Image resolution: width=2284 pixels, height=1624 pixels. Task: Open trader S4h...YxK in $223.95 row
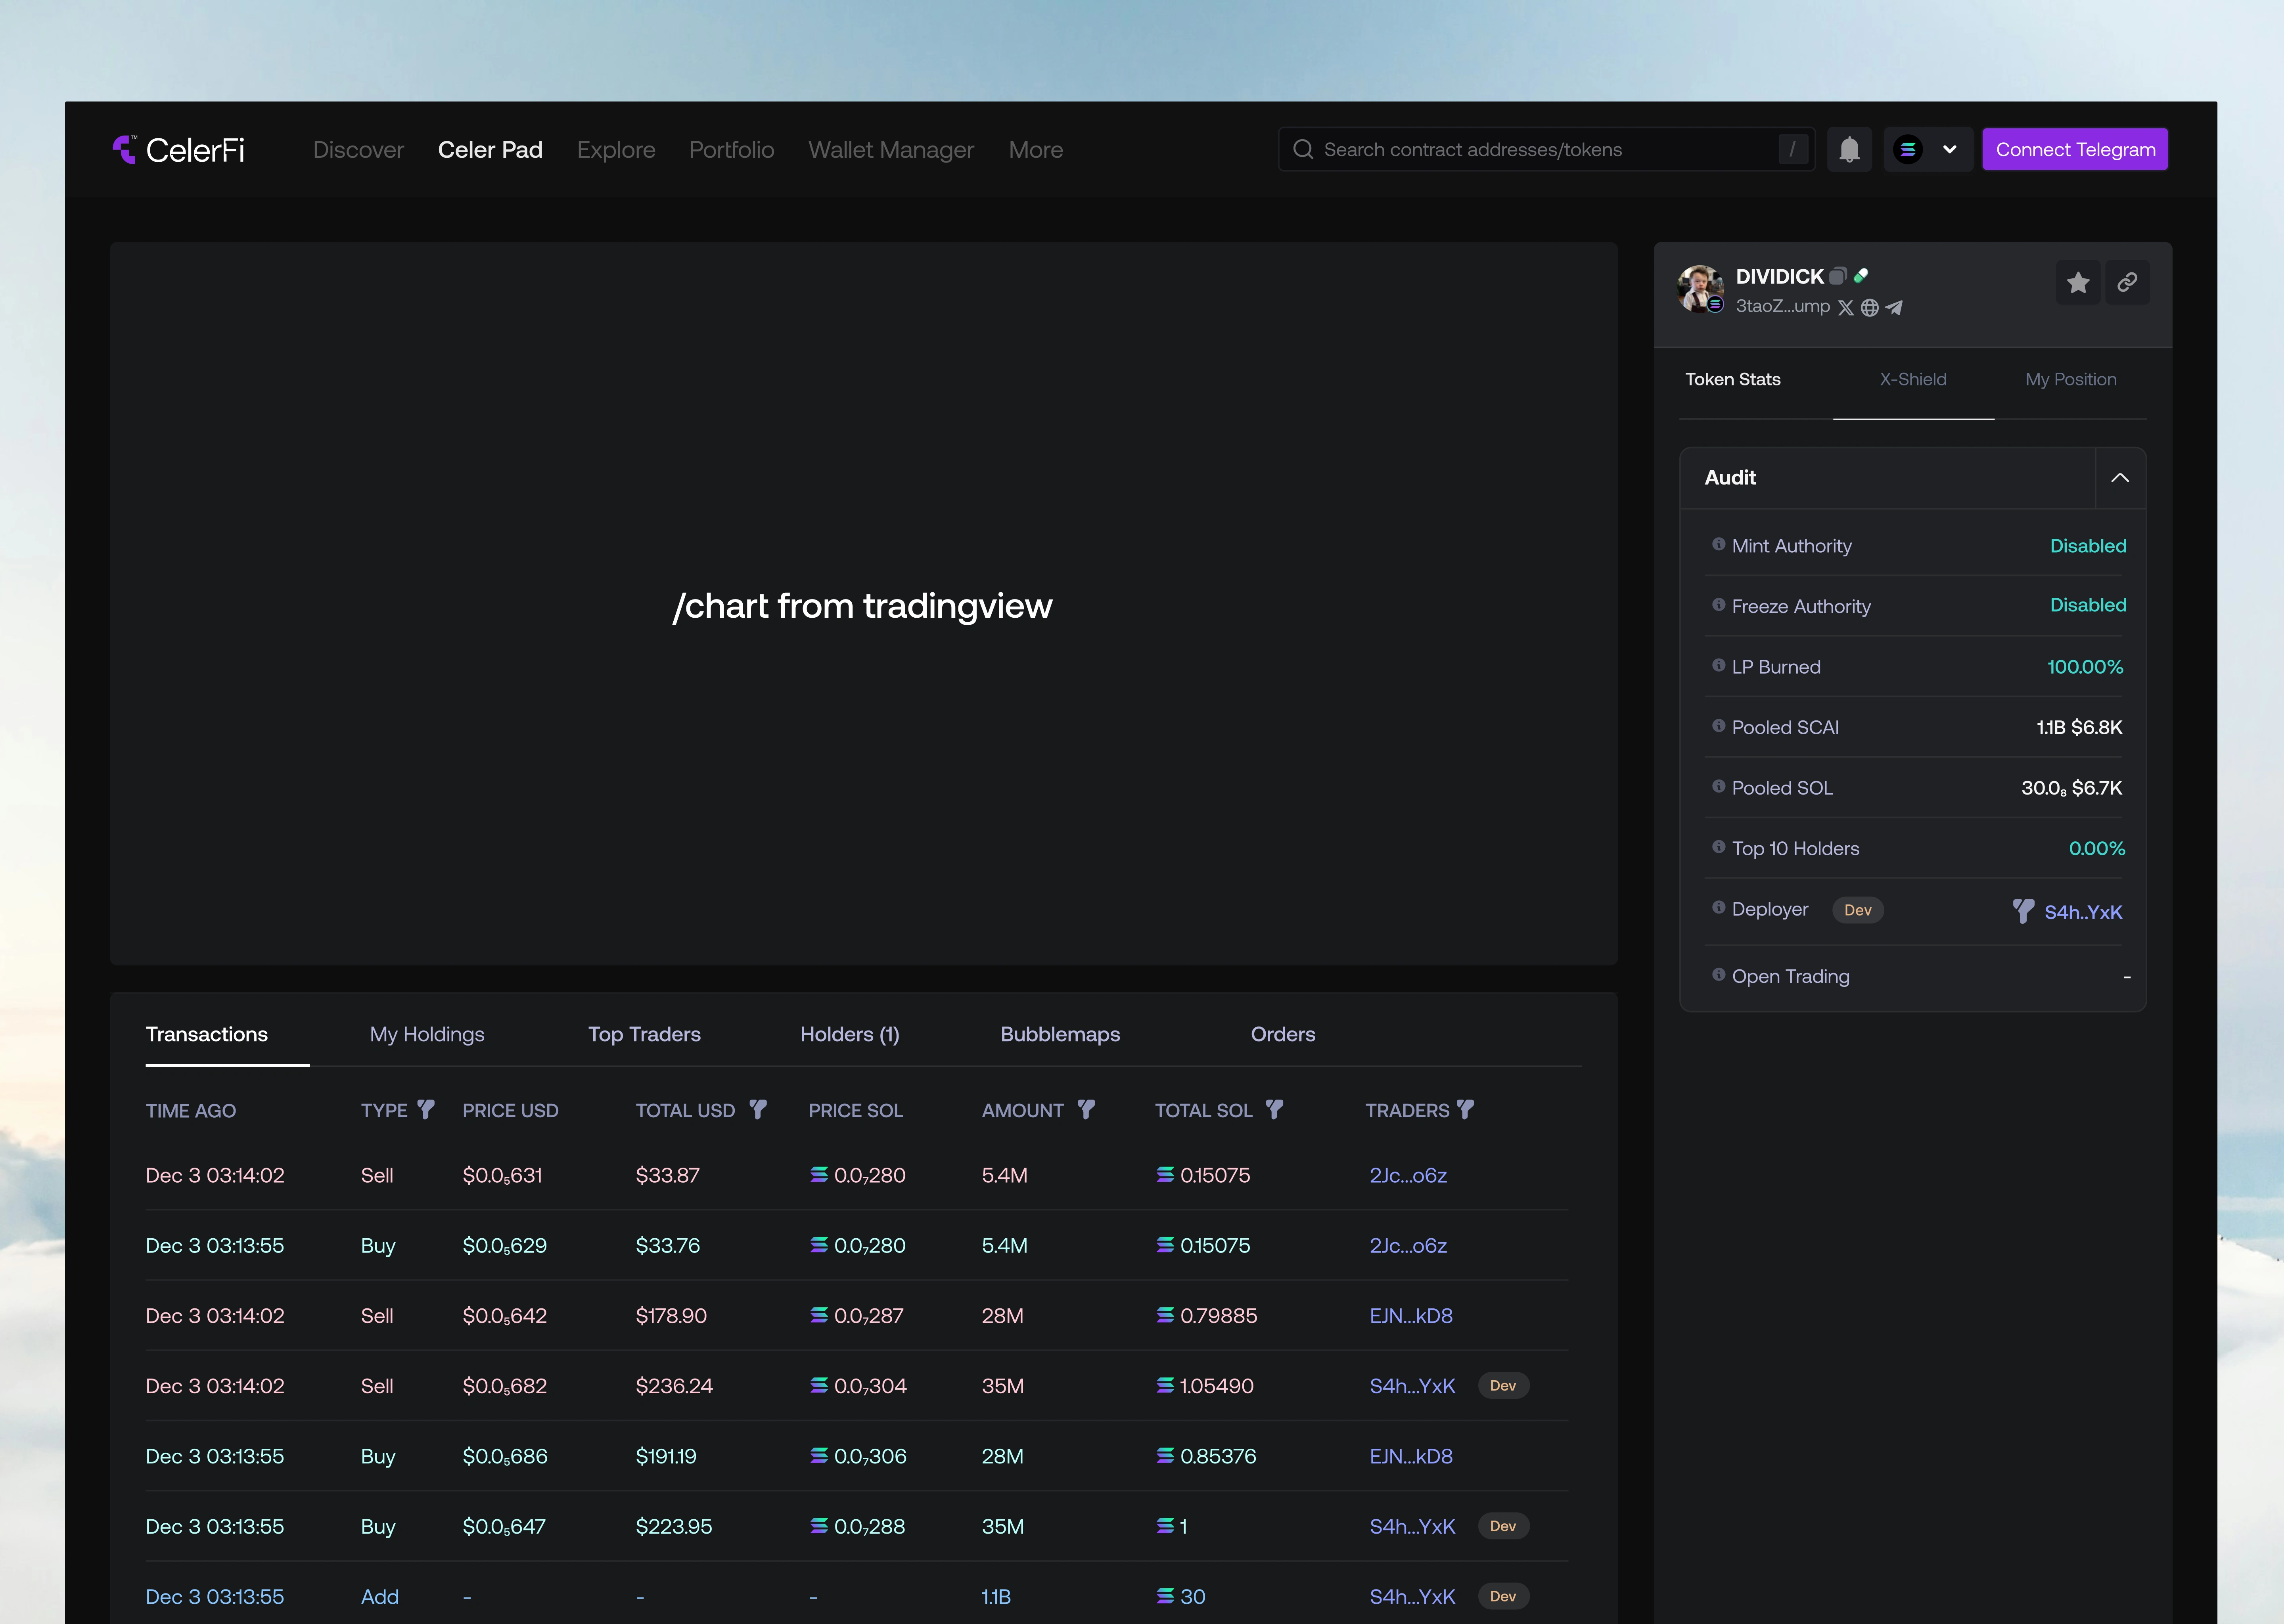point(1412,1527)
